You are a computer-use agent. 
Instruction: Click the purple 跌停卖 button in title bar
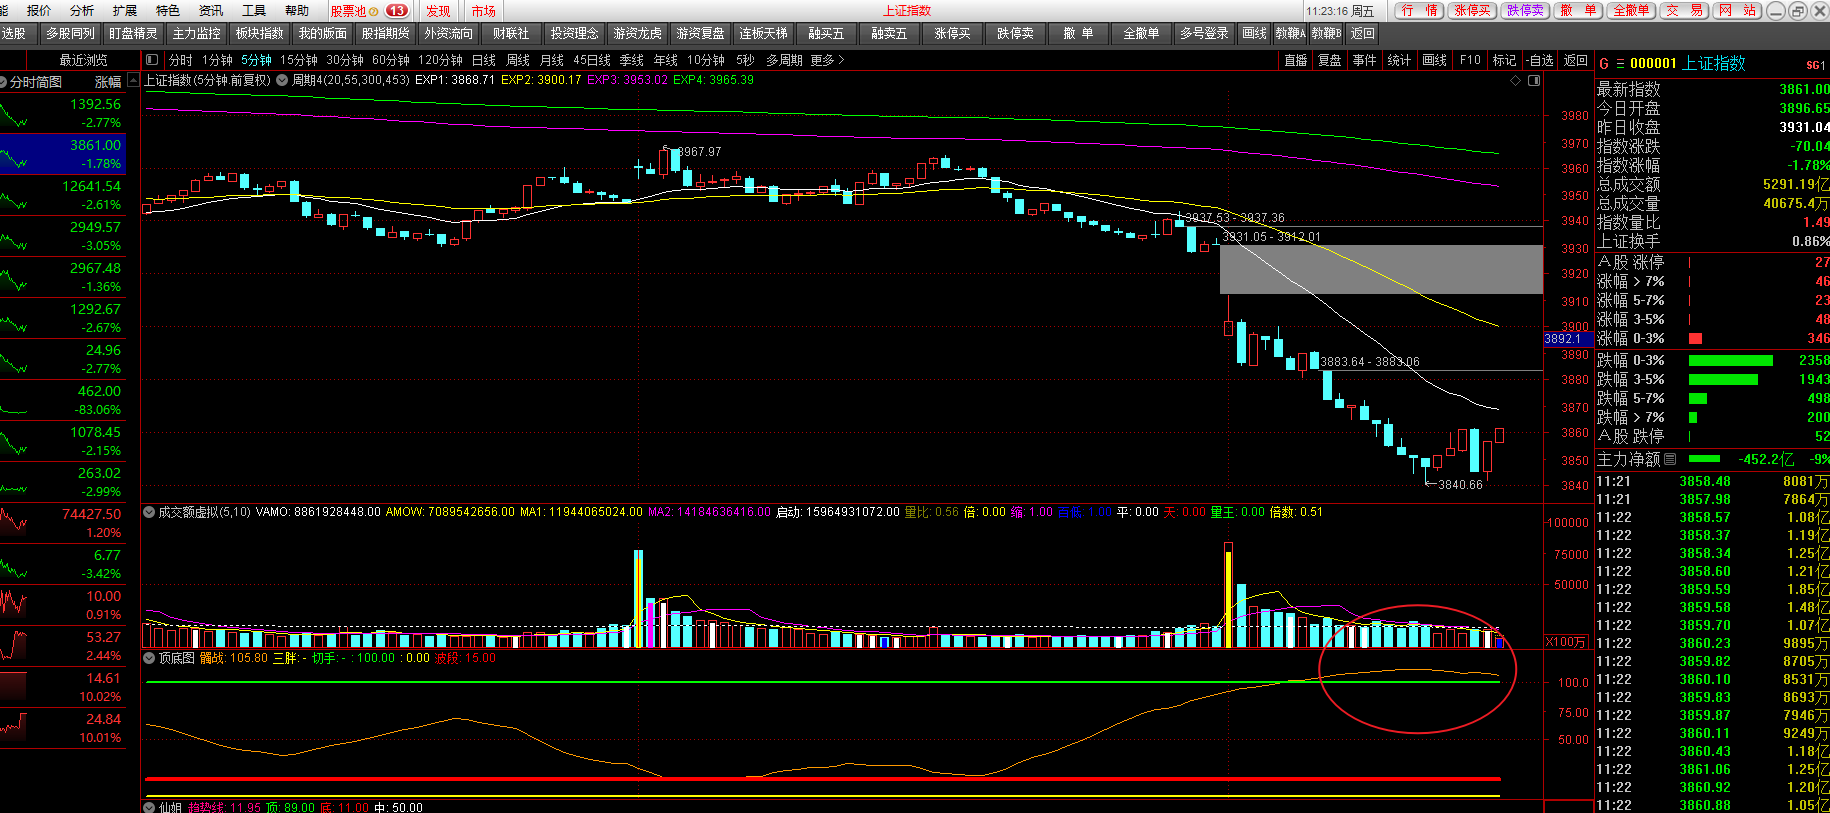(x=1526, y=11)
